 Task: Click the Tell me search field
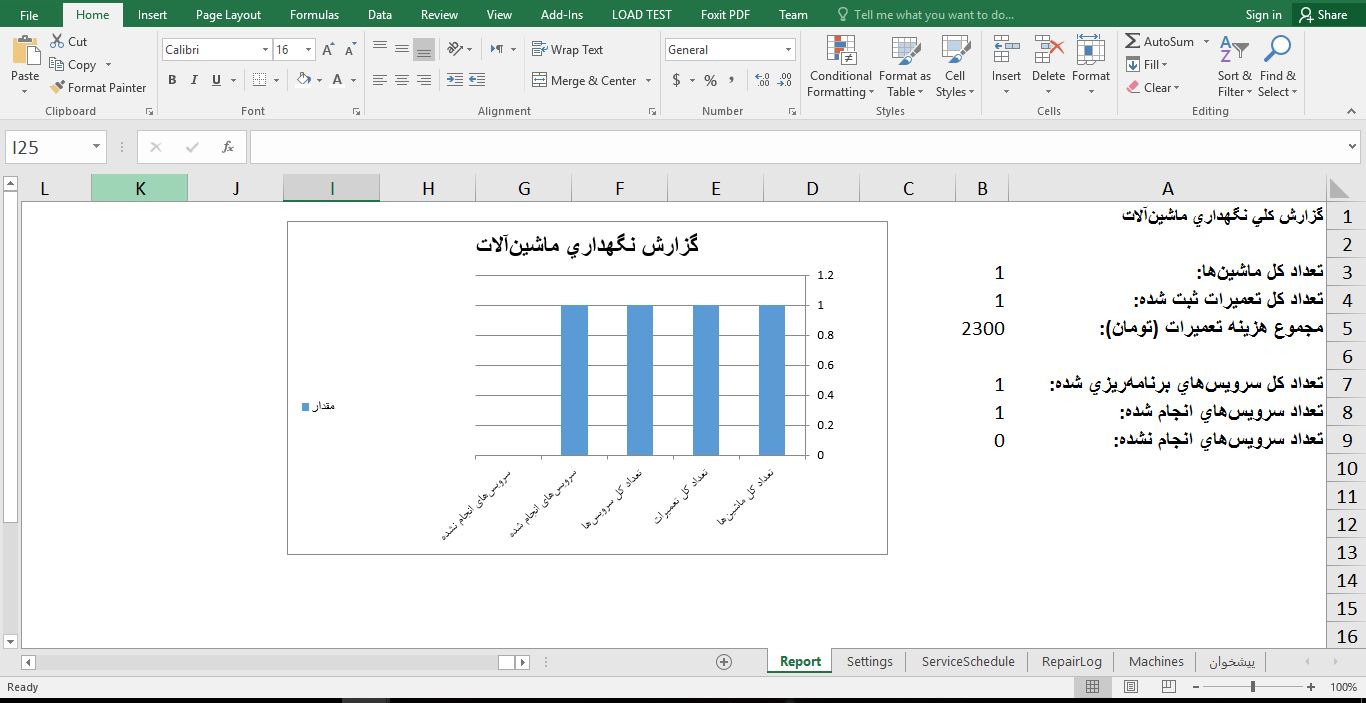925,15
